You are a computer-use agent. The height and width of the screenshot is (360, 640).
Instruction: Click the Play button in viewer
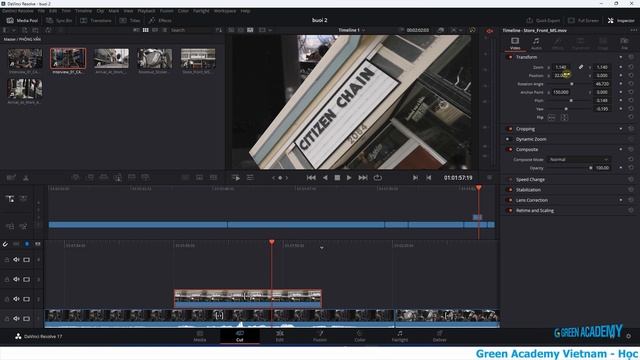click(349, 178)
